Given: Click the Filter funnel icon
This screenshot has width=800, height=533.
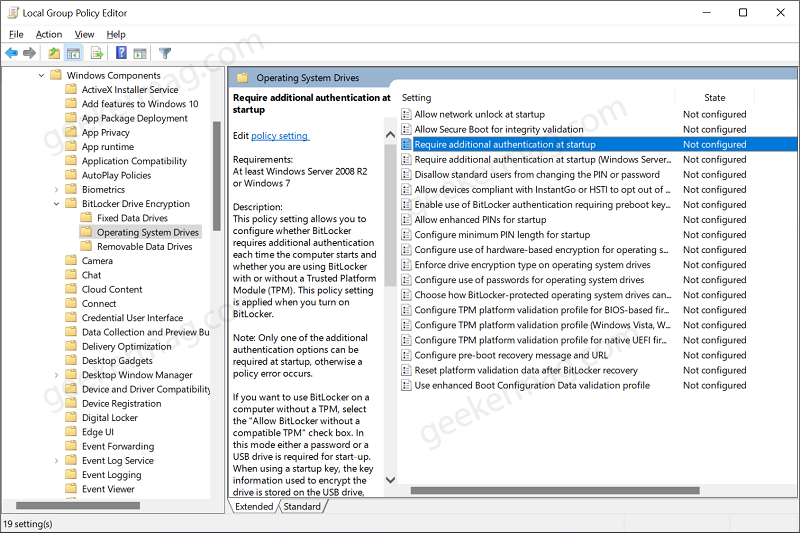Looking at the screenshot, I should (x=165, y=53).
